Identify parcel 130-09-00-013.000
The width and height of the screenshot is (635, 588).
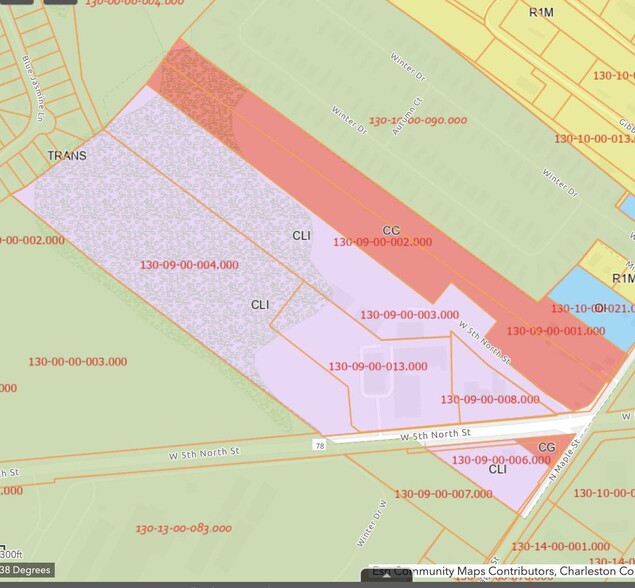[377, 366]
